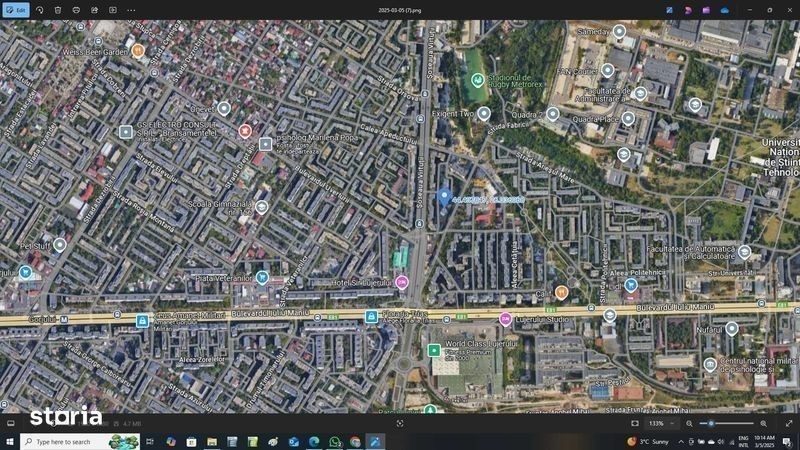
Task: Click the OneDrive cloud icon
Action: tap(724, 10)
